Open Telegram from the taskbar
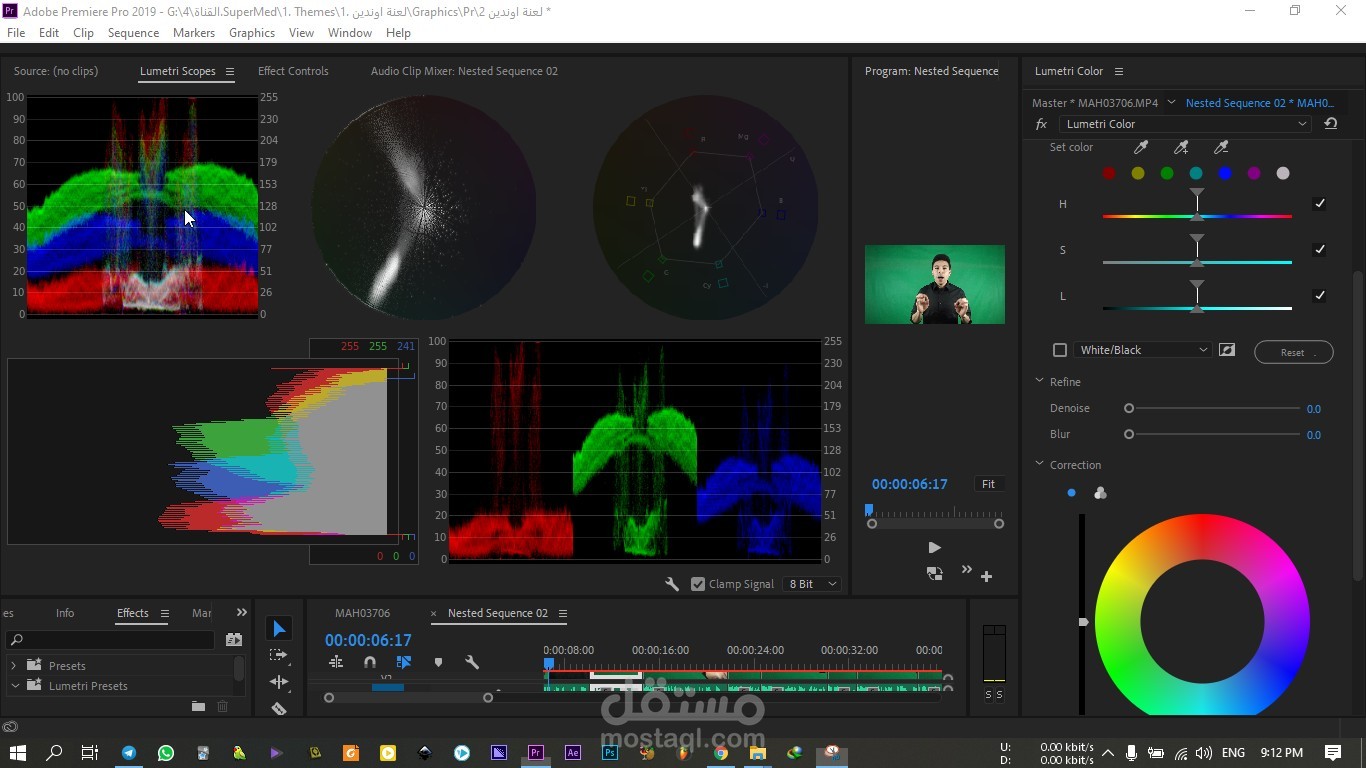Image resolution: width=1366 pixels, height=768 pixels. 129,753
